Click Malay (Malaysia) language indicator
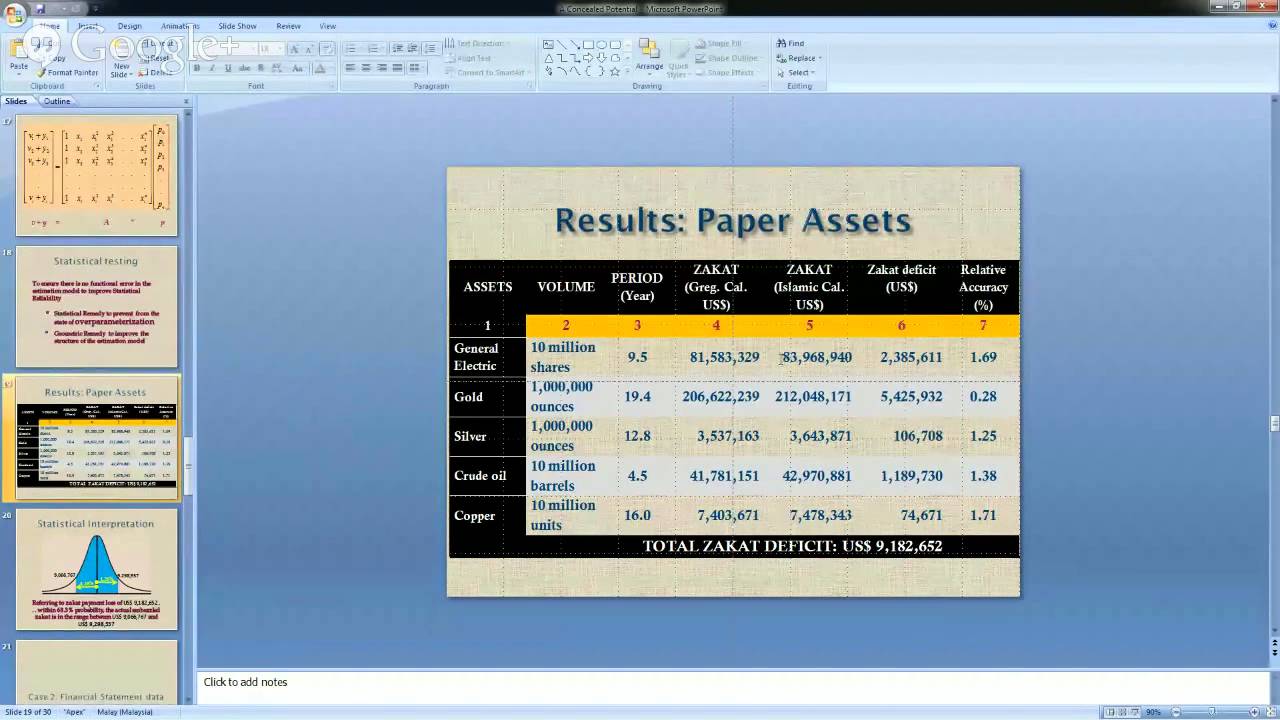Viewport: 1280px width, 720px height. 125,712
